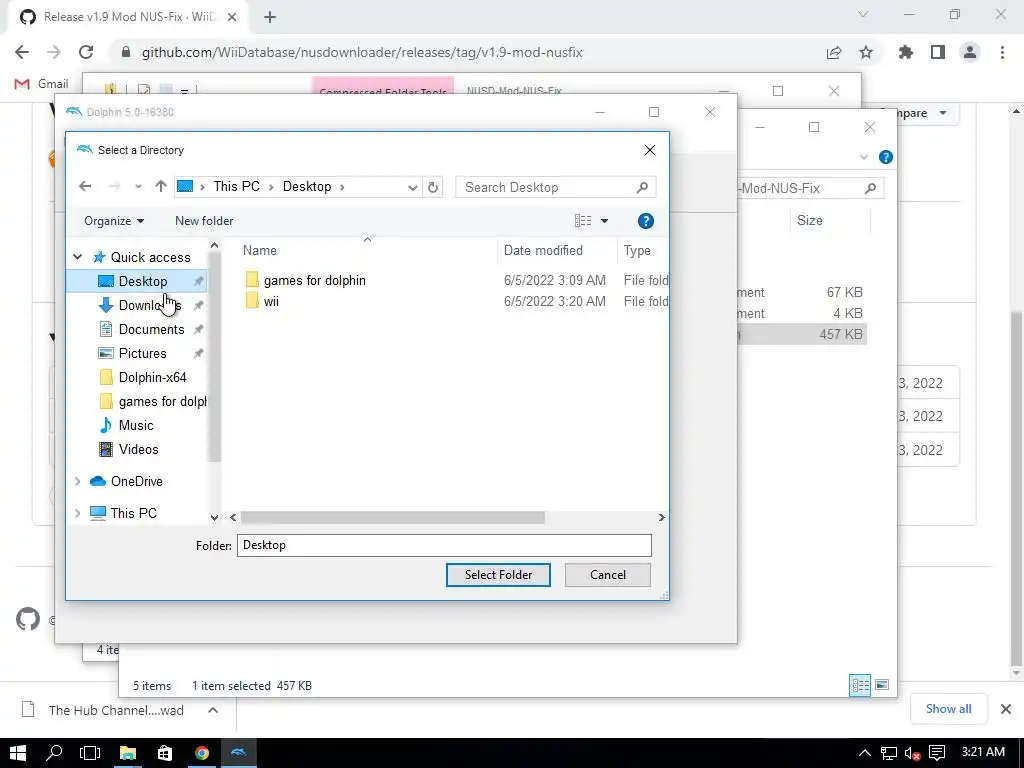Cancel the directory selection
Viewport: 1024px width, 768px height.
[607, 575]
